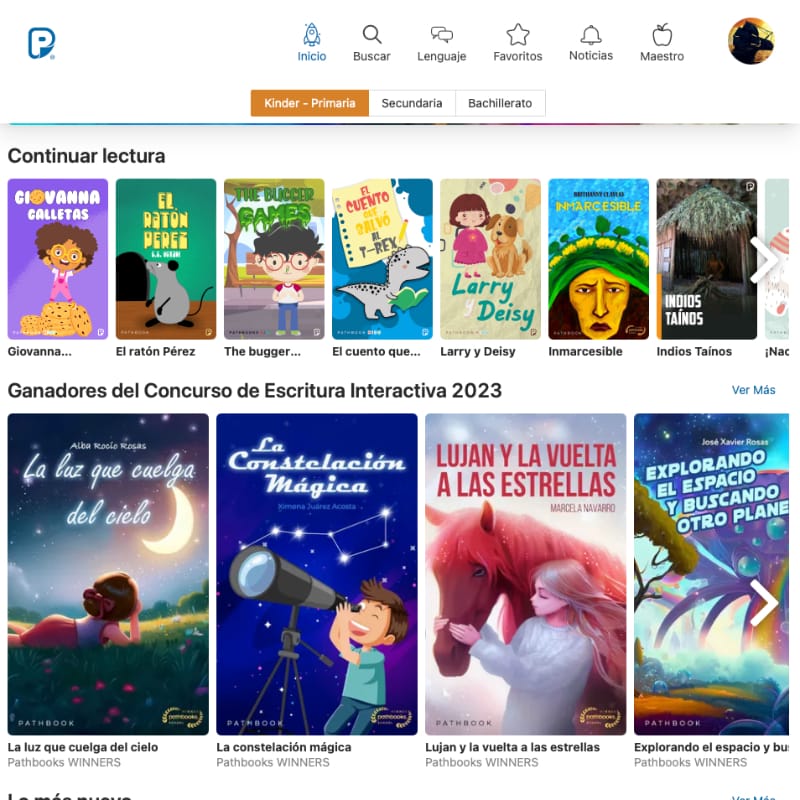Show next Concurso winners with arrow
Image resolution: width=800 pixels, height=800 pixels.
pos(764,602)
